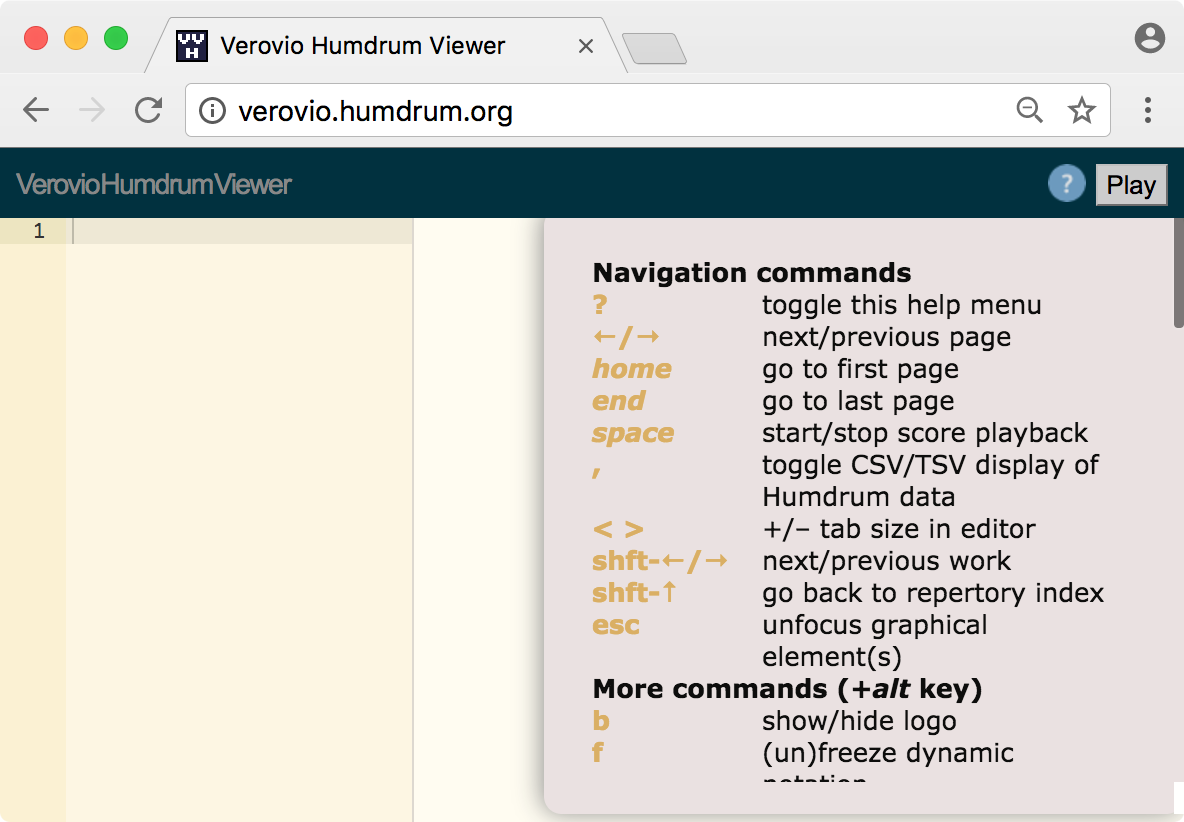This screenshot has height=822, width=1184.
Task: Click the 'home' key label
Action: point(632,369)
